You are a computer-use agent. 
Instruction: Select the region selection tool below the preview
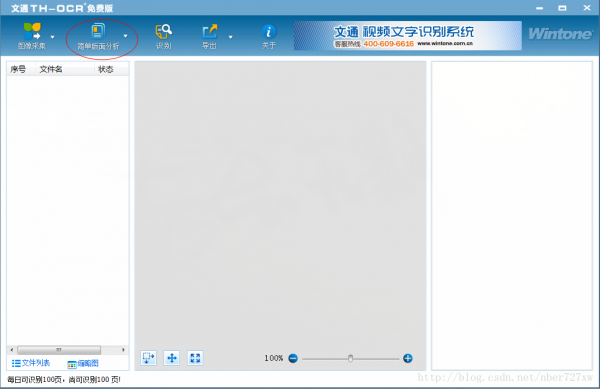pyautogui.click(x=148, y=358)
